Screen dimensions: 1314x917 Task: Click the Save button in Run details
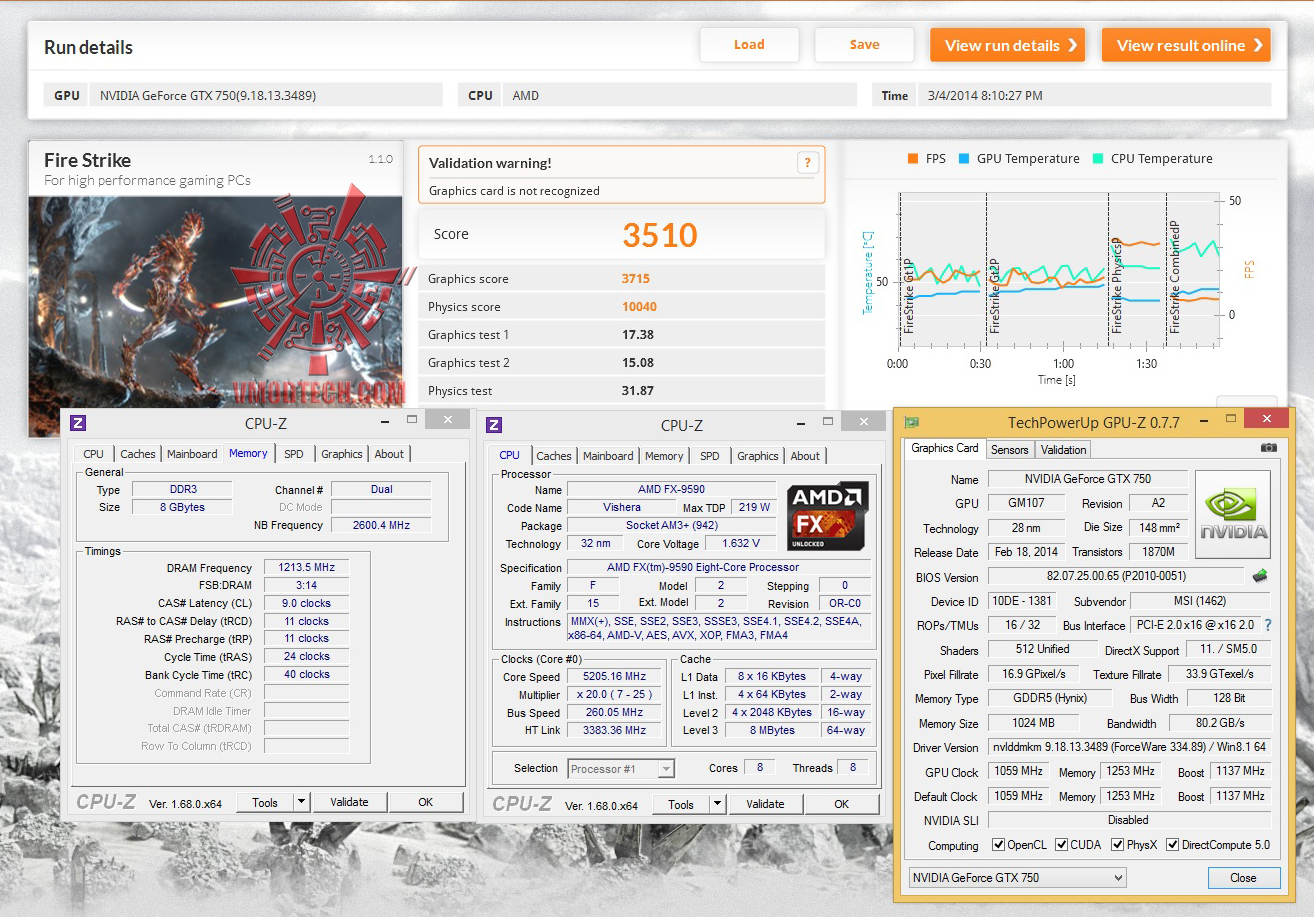[x=864, y=45]
